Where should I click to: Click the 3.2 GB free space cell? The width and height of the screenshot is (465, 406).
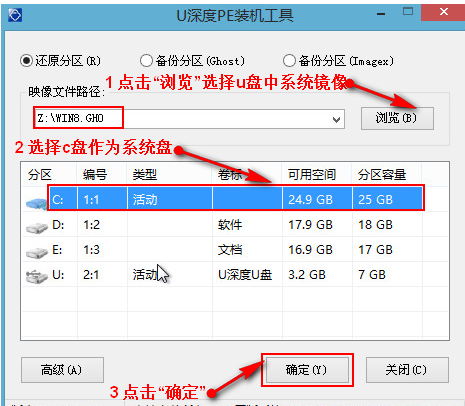click(x=307, y=275)
